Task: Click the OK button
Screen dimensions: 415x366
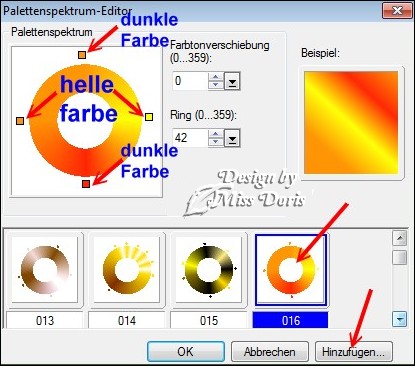Action: point(186,352)
